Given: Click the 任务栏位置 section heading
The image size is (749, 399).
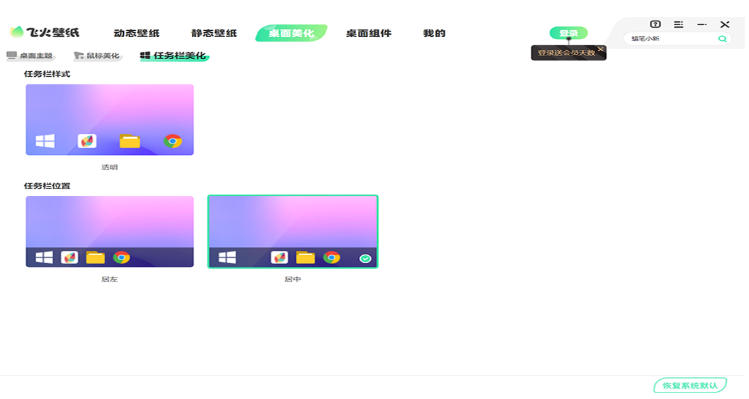Looking at the screenshot, I should [47, 186].
